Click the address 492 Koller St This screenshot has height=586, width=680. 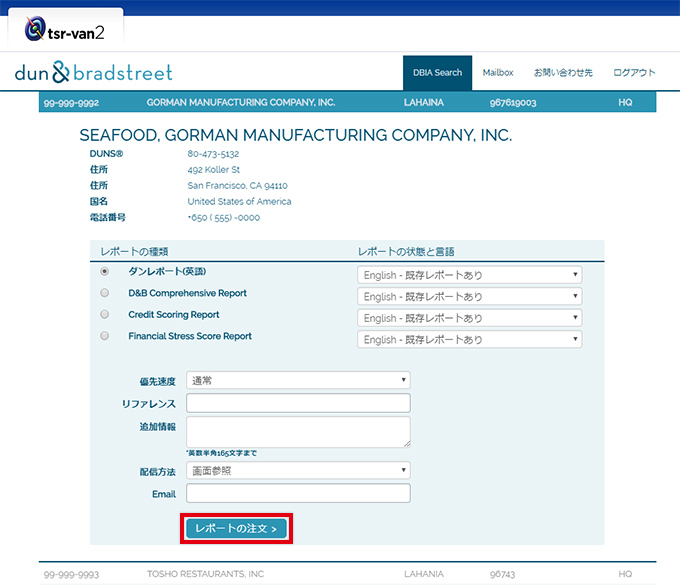214,170
